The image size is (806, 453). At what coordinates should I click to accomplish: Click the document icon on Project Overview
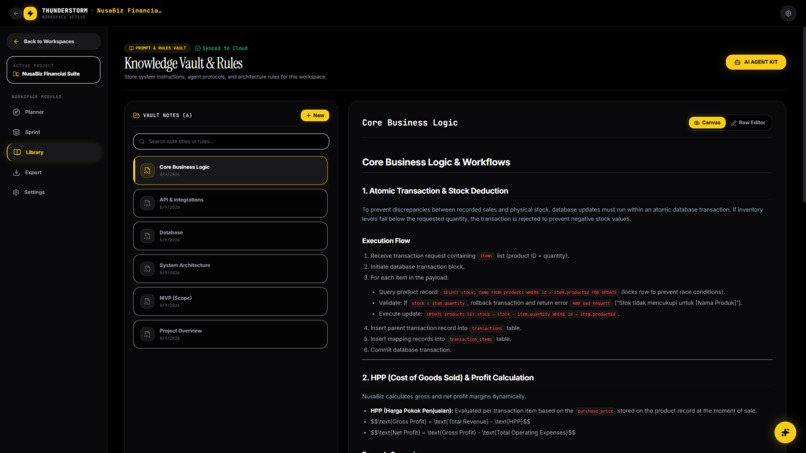pos(148,334)
